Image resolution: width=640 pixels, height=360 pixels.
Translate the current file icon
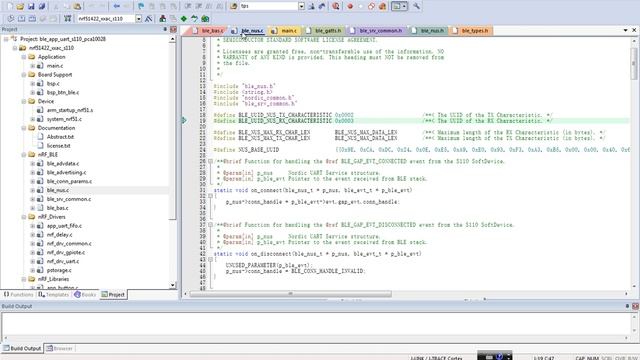pyautogui.click(x=11, y=18)
